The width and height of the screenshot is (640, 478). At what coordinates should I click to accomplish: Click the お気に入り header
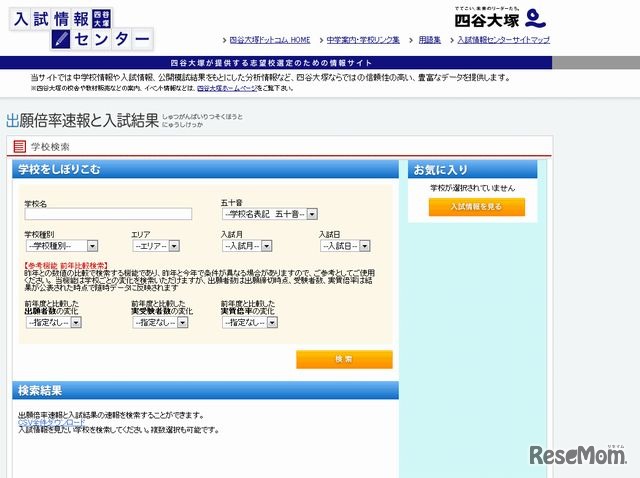[x=473, y=169]
